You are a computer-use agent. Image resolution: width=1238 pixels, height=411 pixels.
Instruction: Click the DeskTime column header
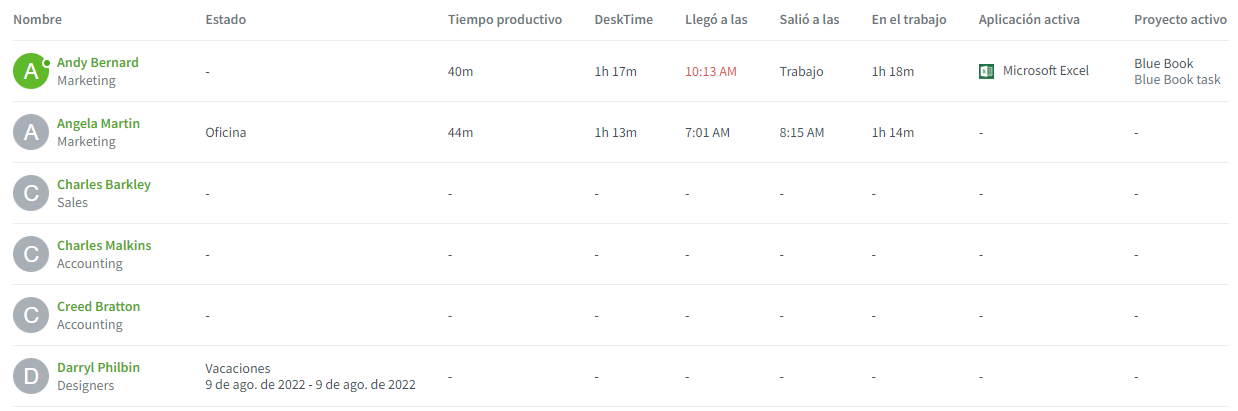coord(623,20)
